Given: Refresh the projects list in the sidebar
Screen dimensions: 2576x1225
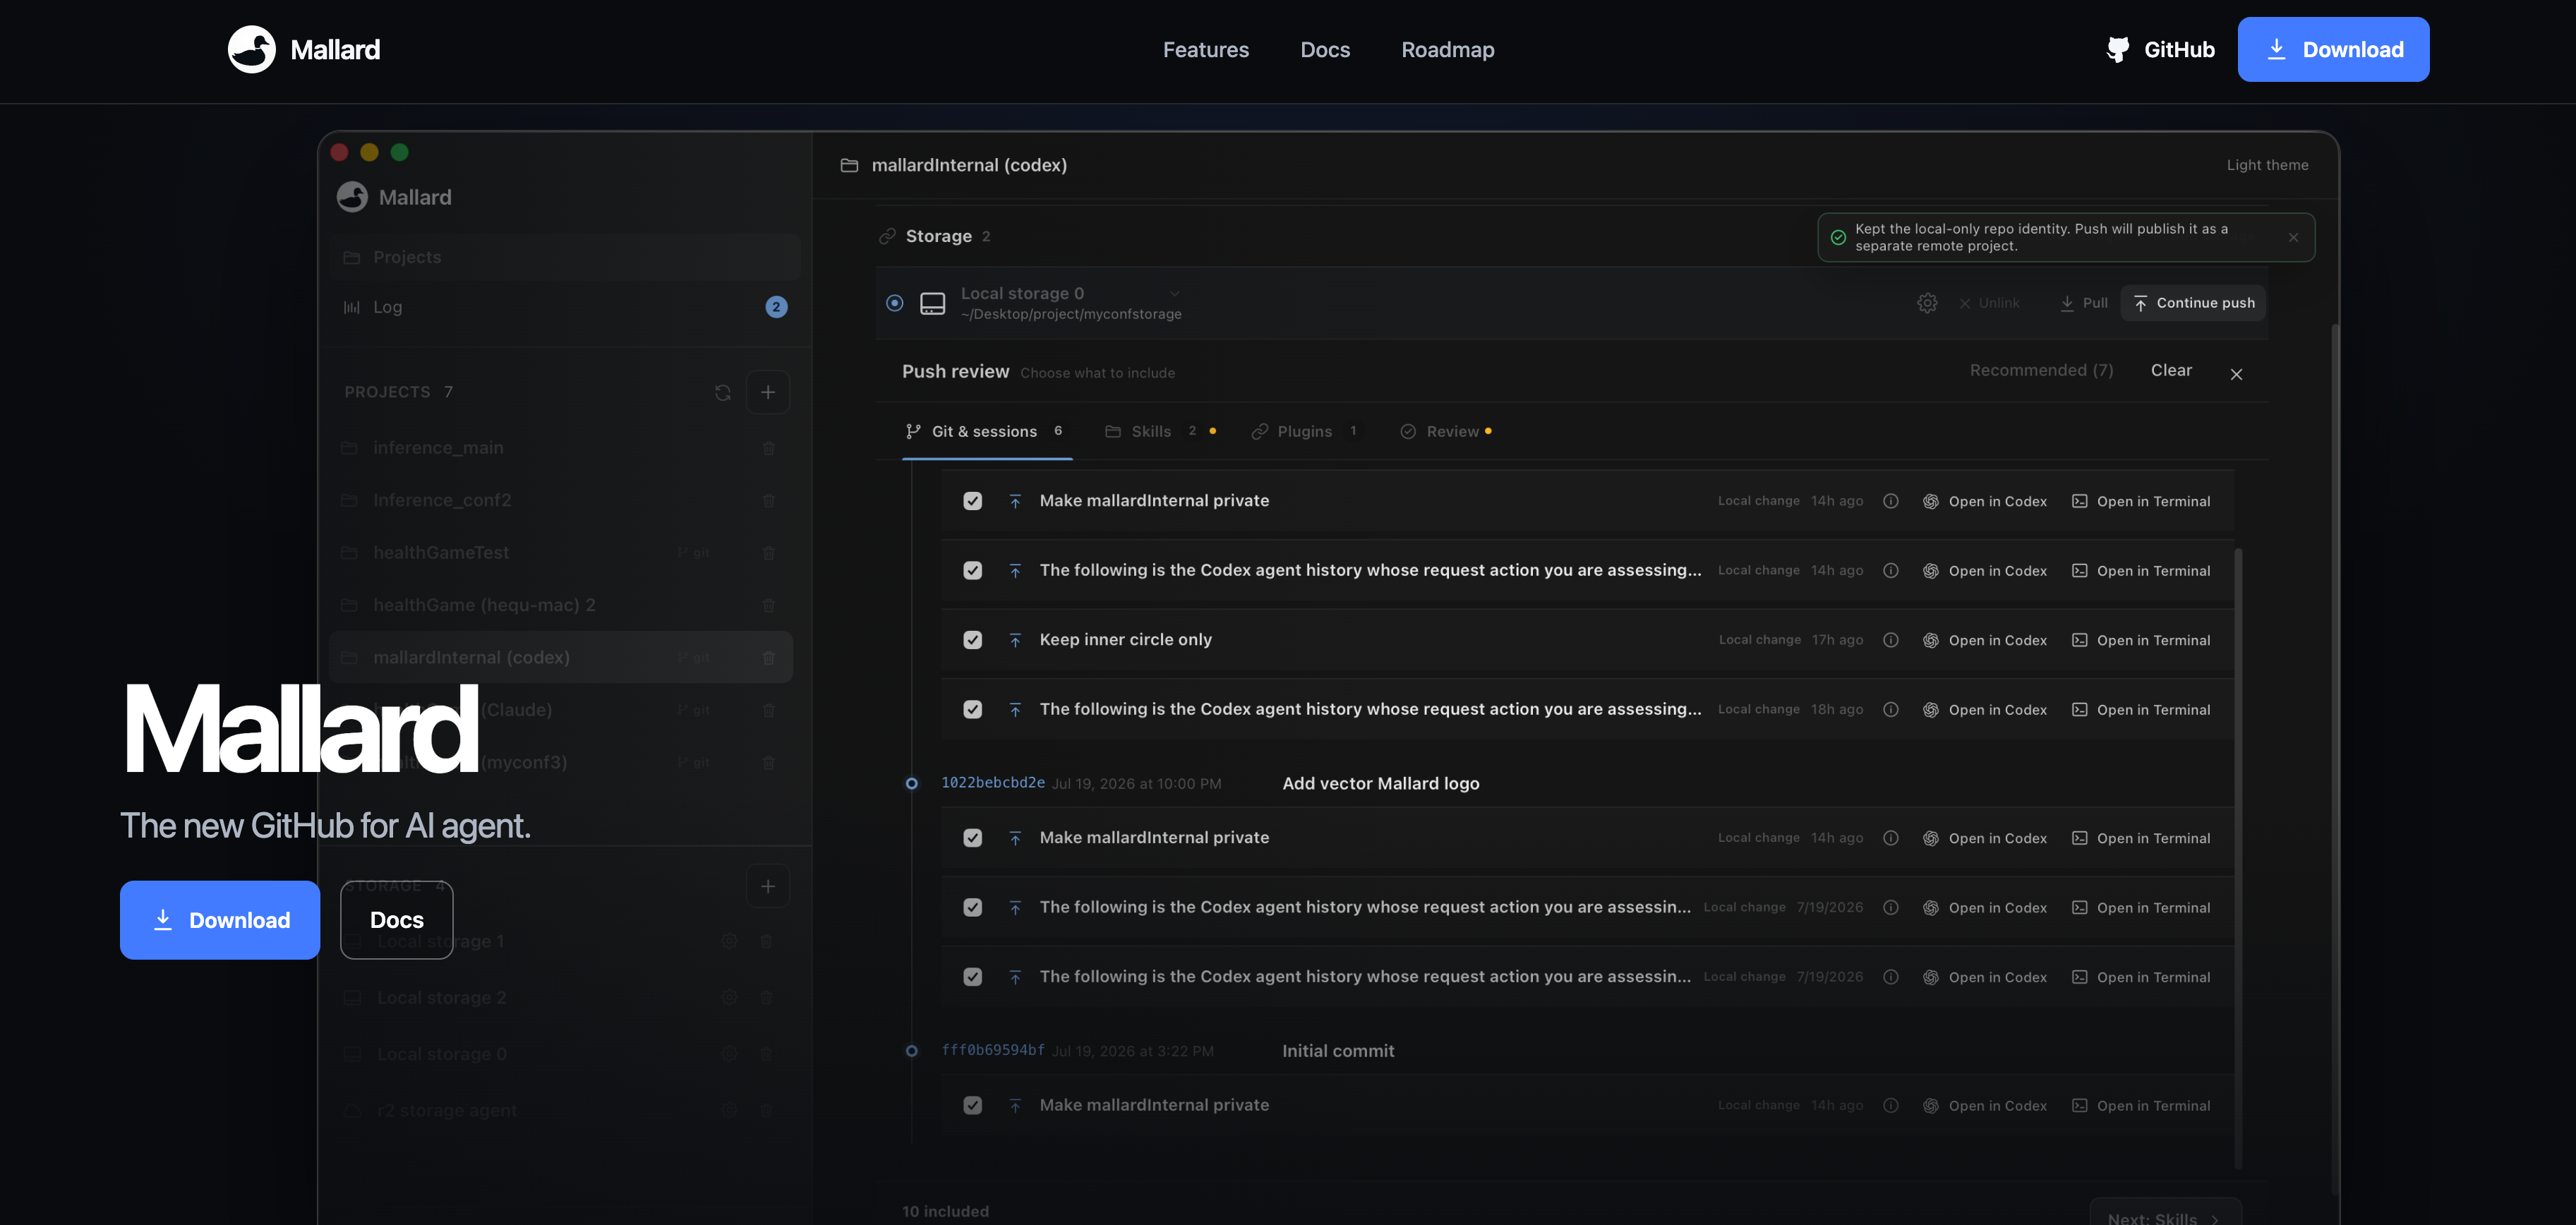Looking at the screenshot, I should pyautogui.click(x=723, y=393).
